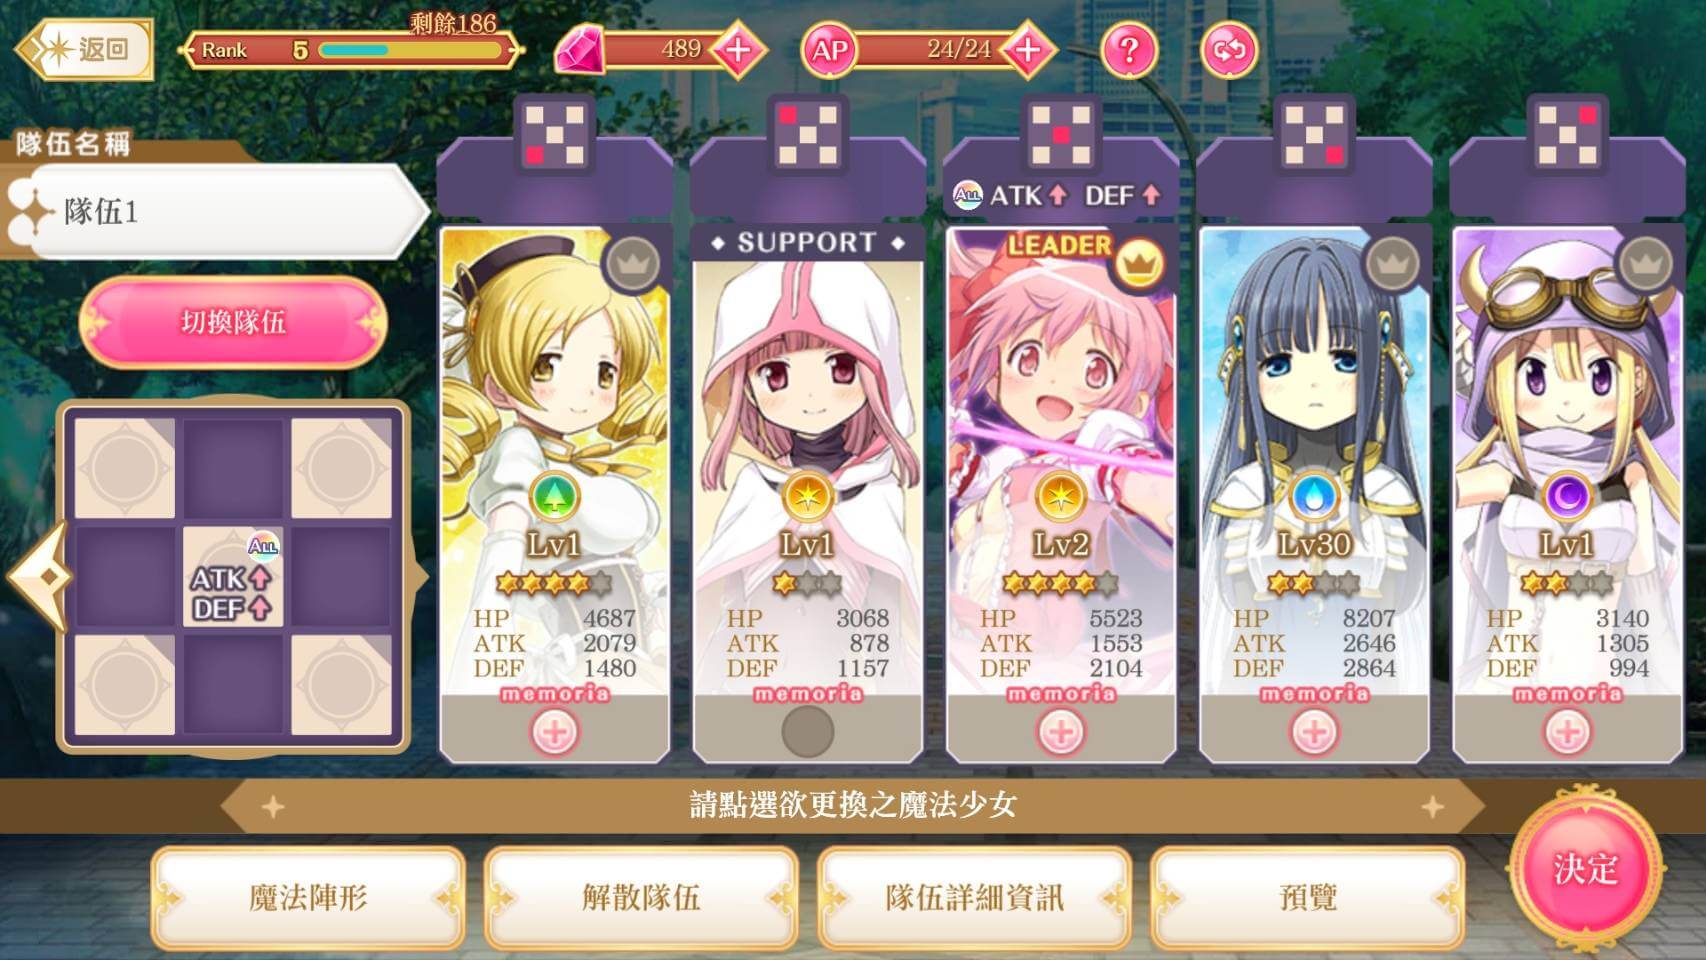Add memoria to the Lv30 water character
Viewport: 1706px width, 960px height.
pos(1314,733)
